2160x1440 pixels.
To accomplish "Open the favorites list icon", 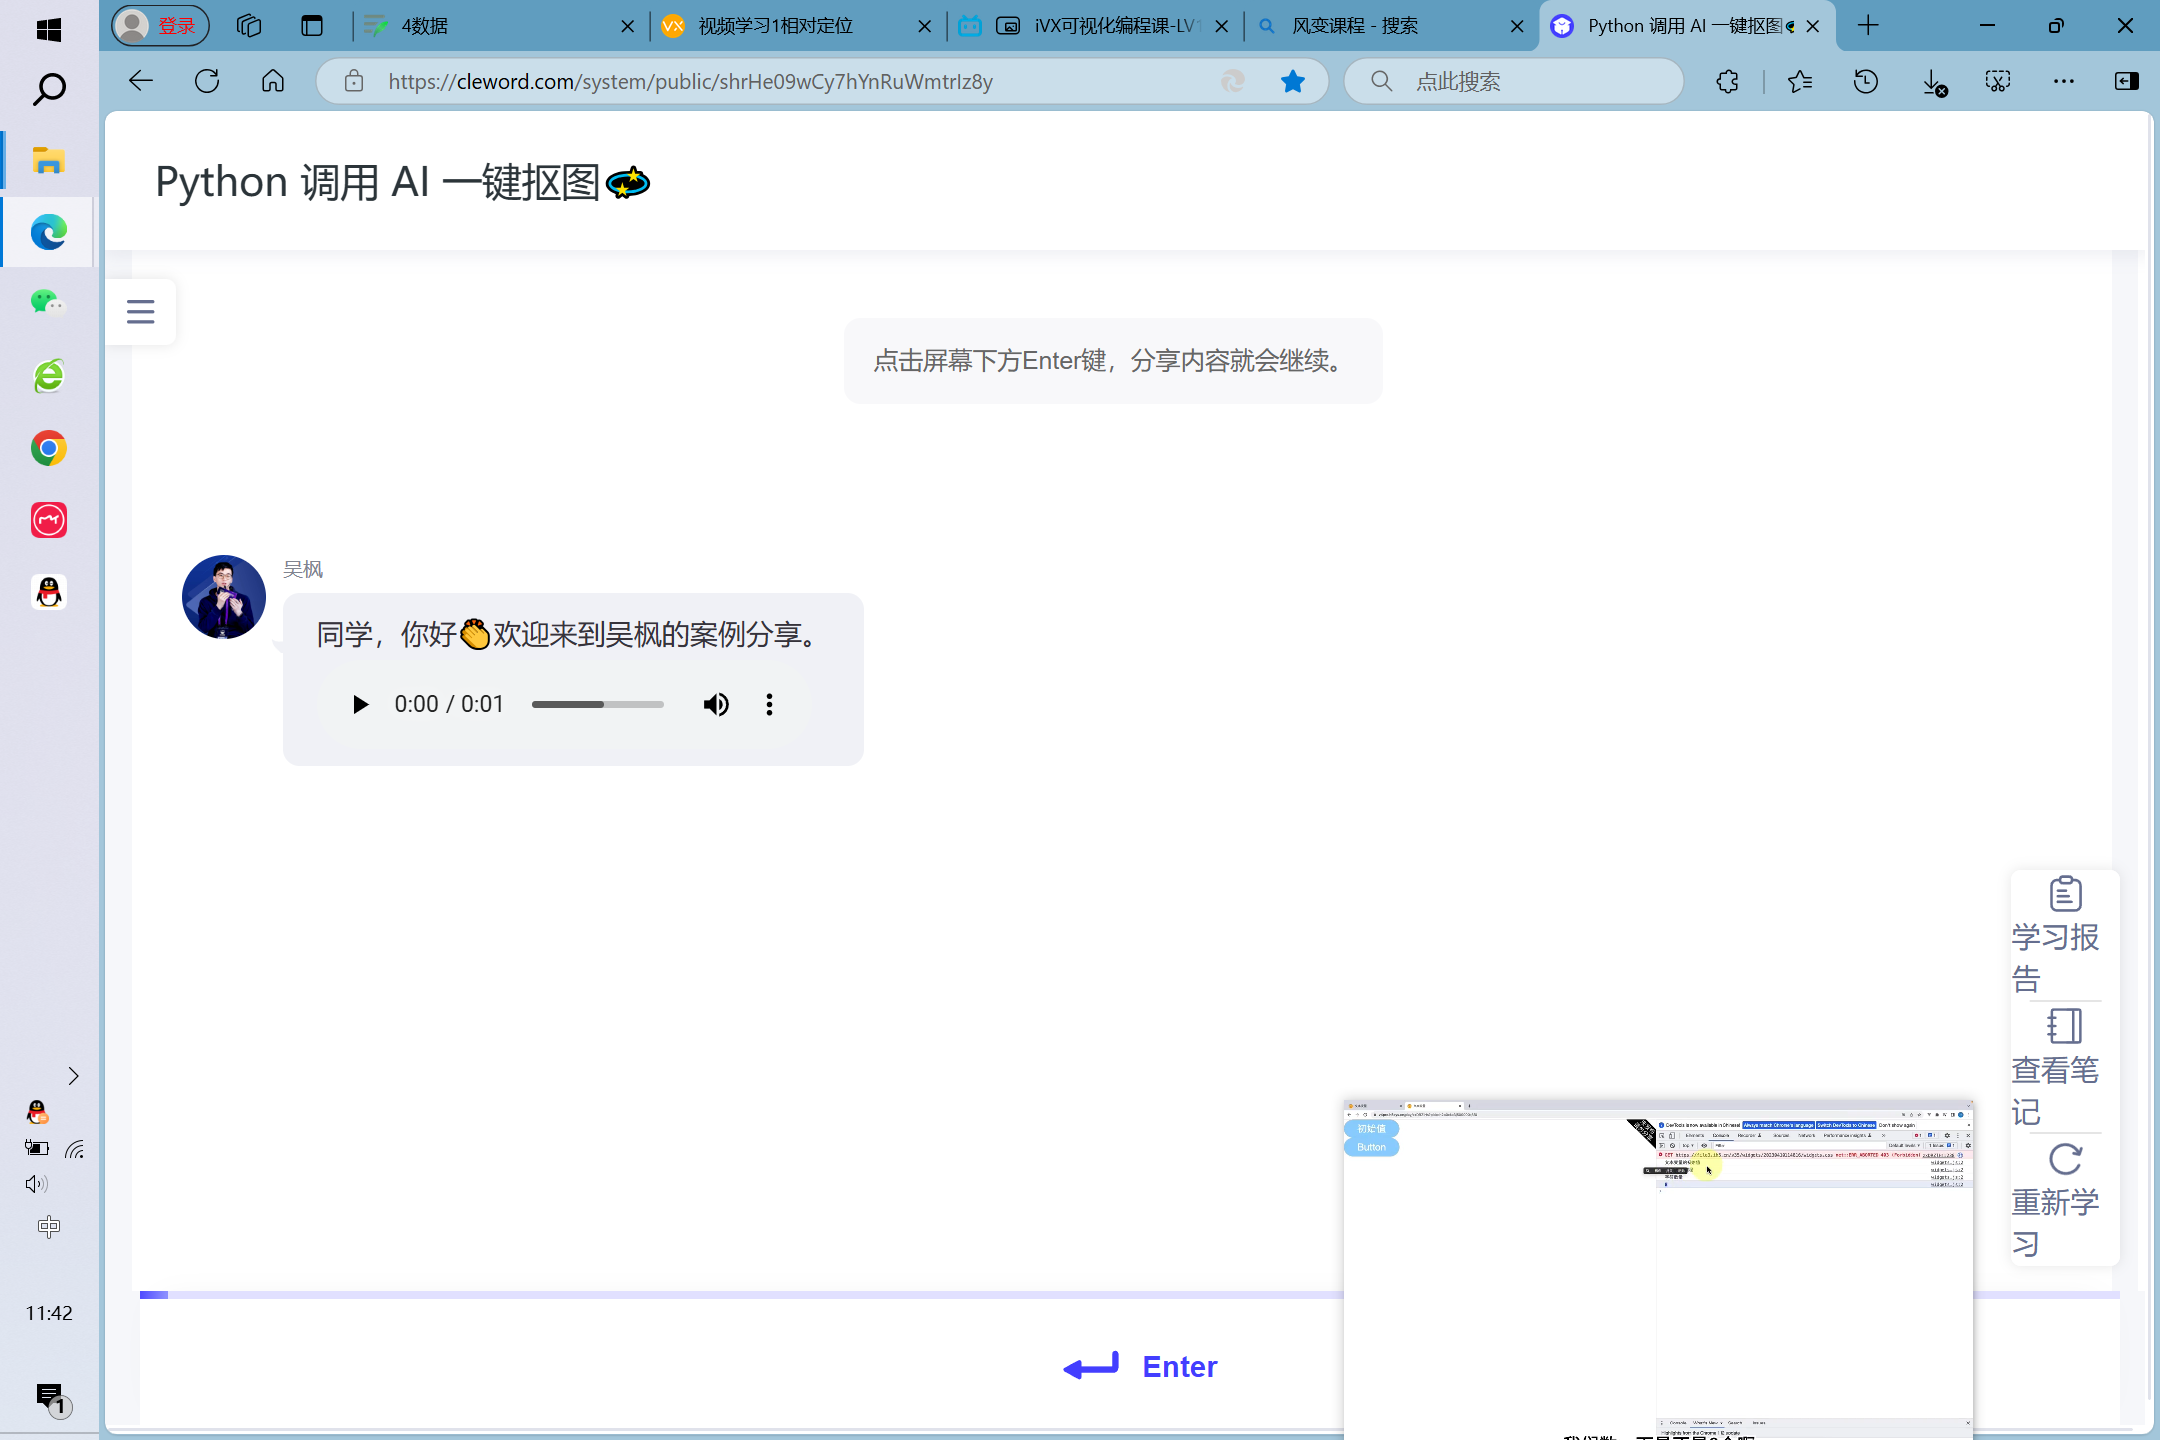I will (1800, 81).
